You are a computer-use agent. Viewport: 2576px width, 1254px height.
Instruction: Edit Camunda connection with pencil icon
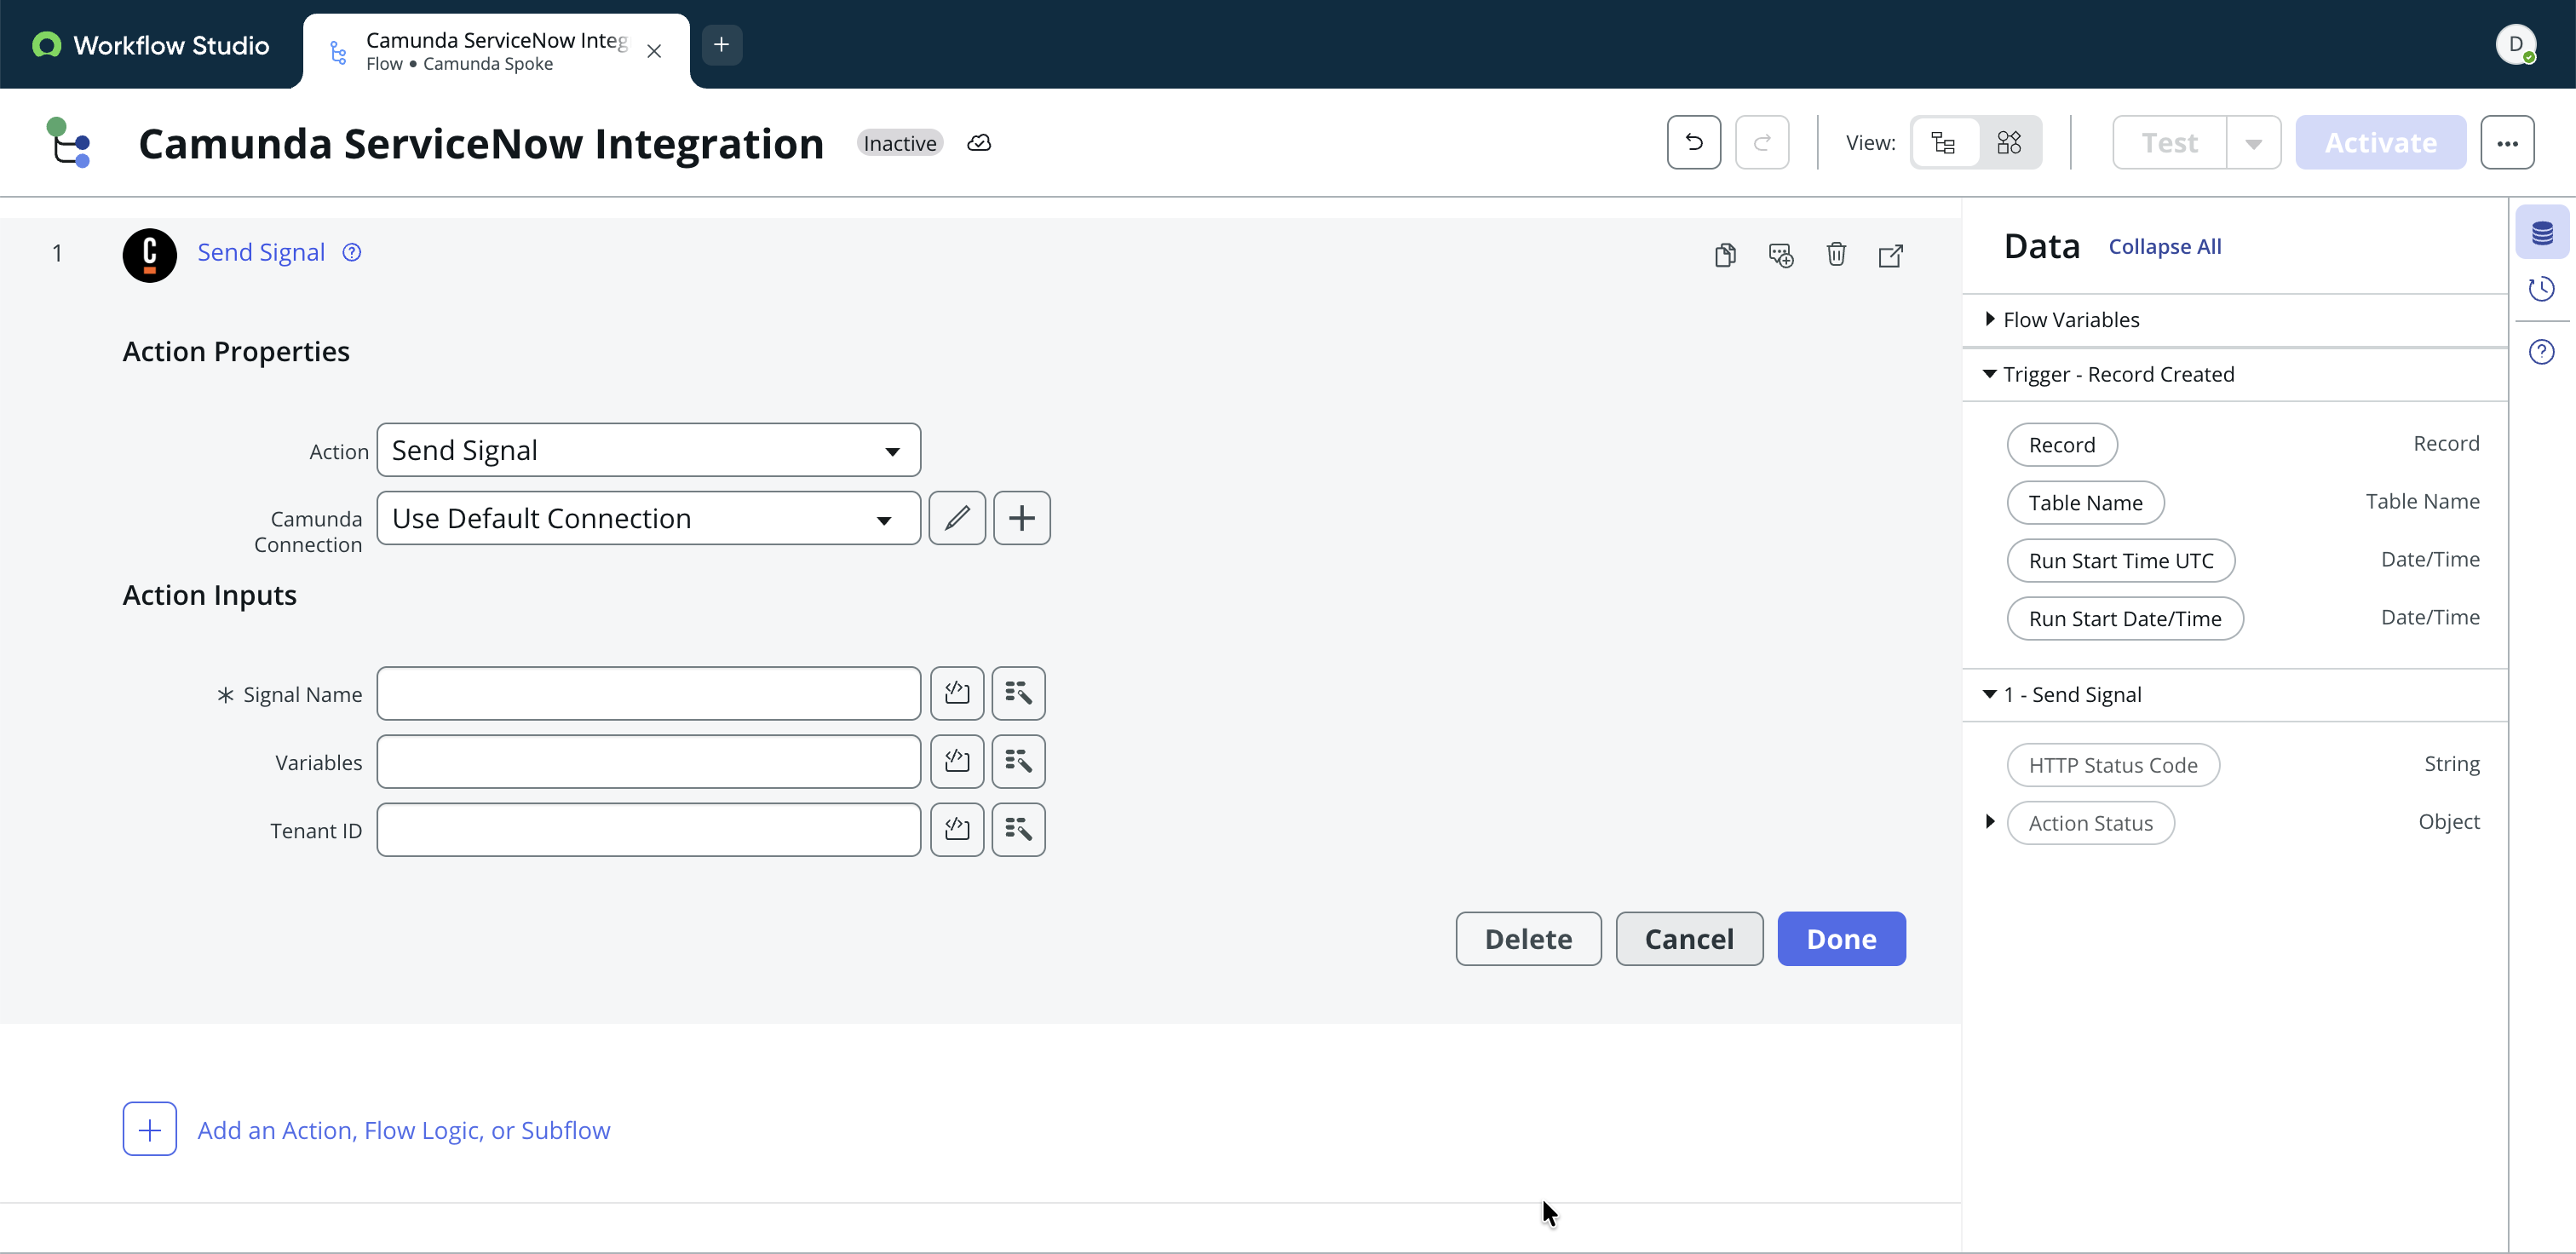point(956,518)
